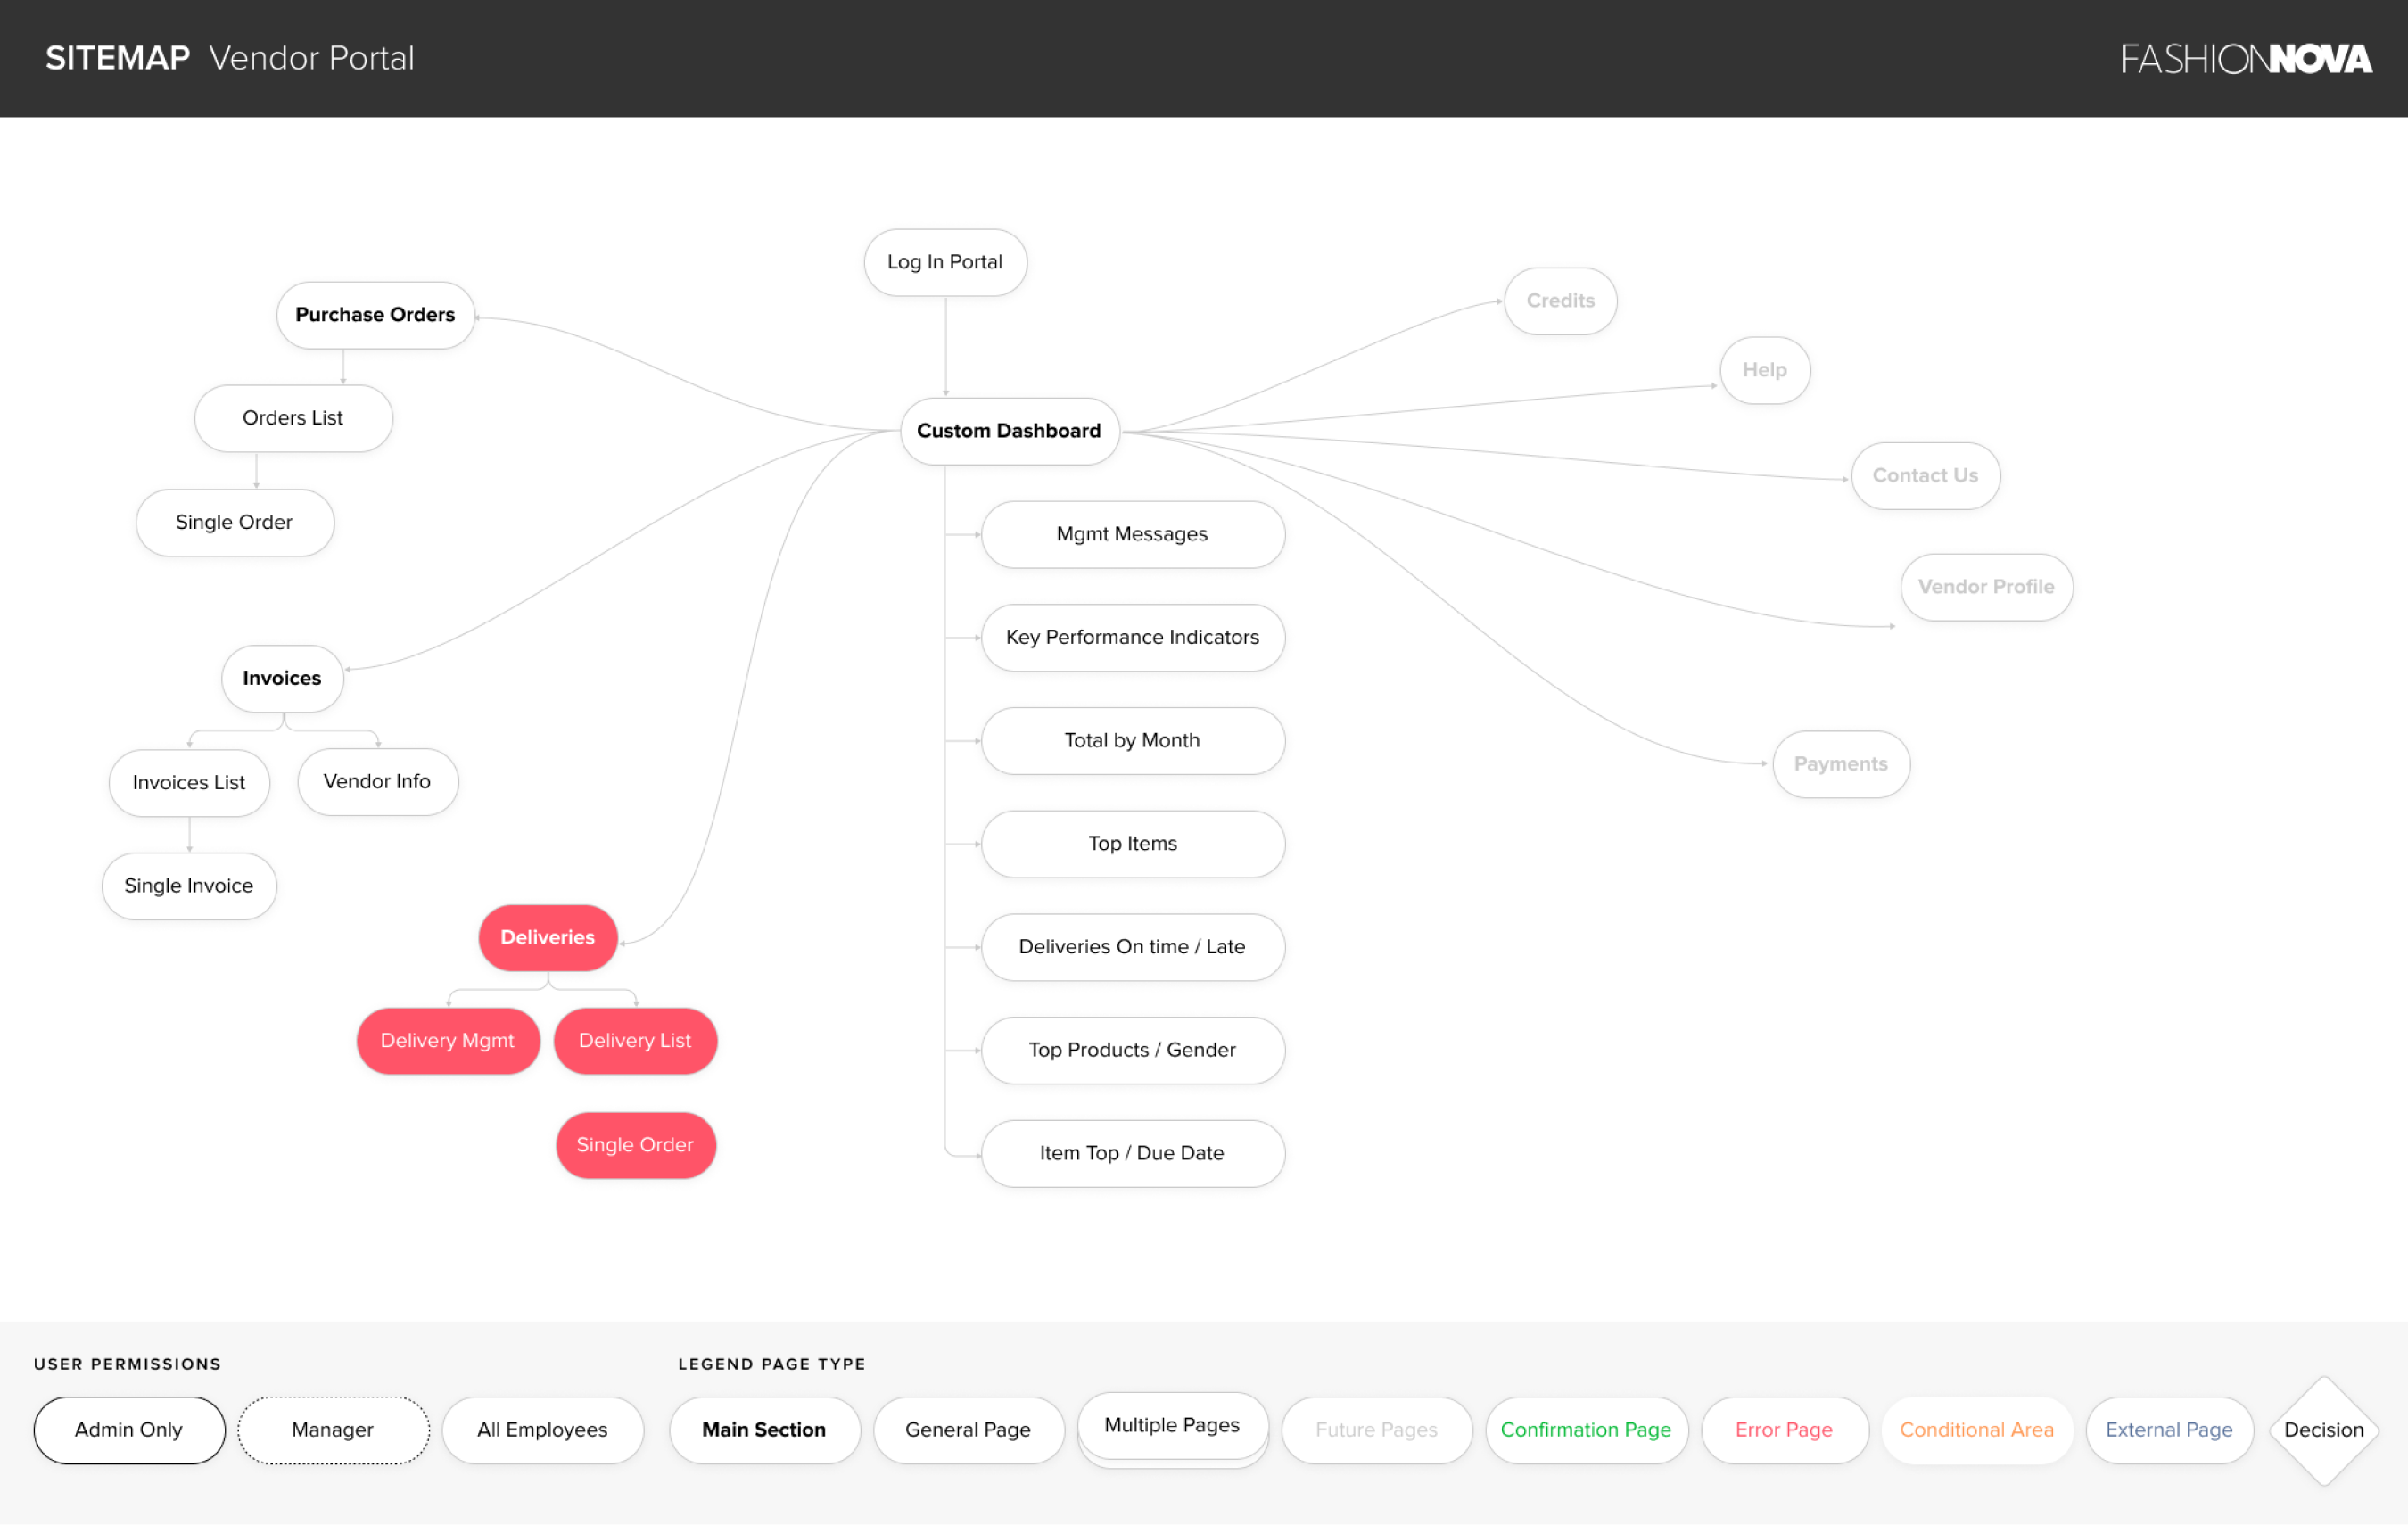Select the orange Conditional Area legend
The height and width of the screenshot is (1525, 2408).
(1977, 1430)
